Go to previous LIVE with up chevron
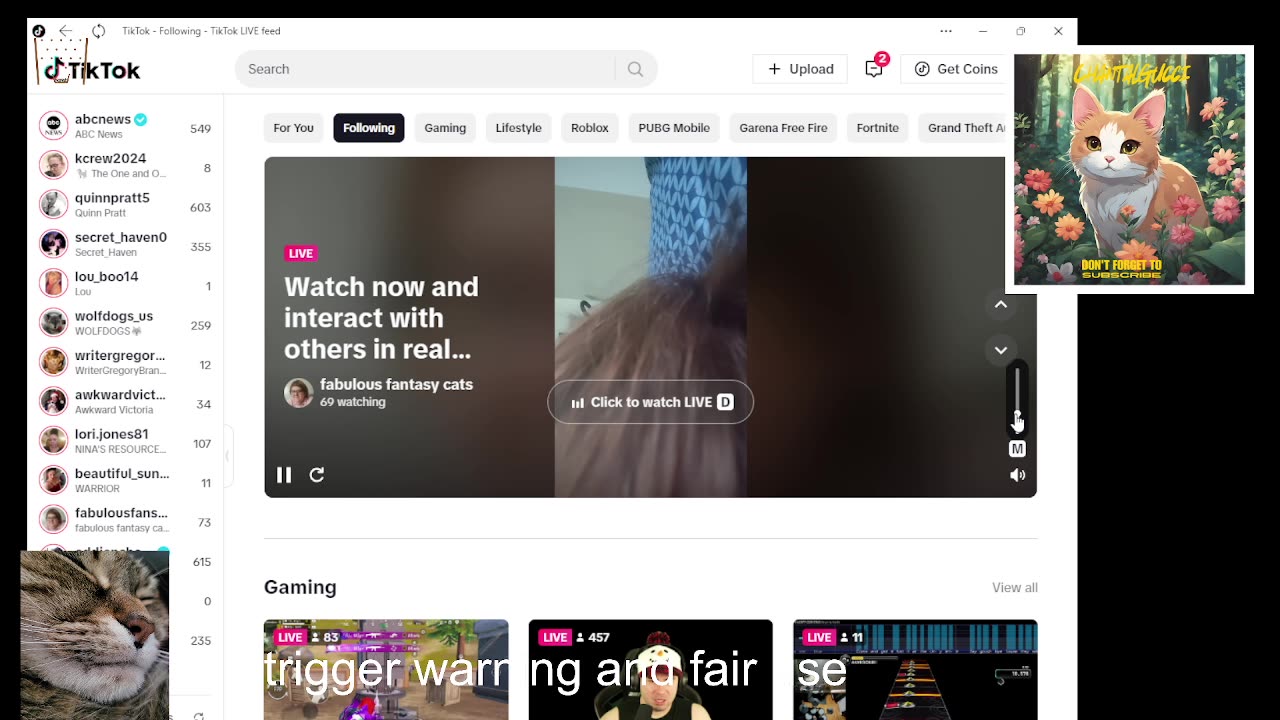1280x720 pixels. click(x=1001, y=304)
